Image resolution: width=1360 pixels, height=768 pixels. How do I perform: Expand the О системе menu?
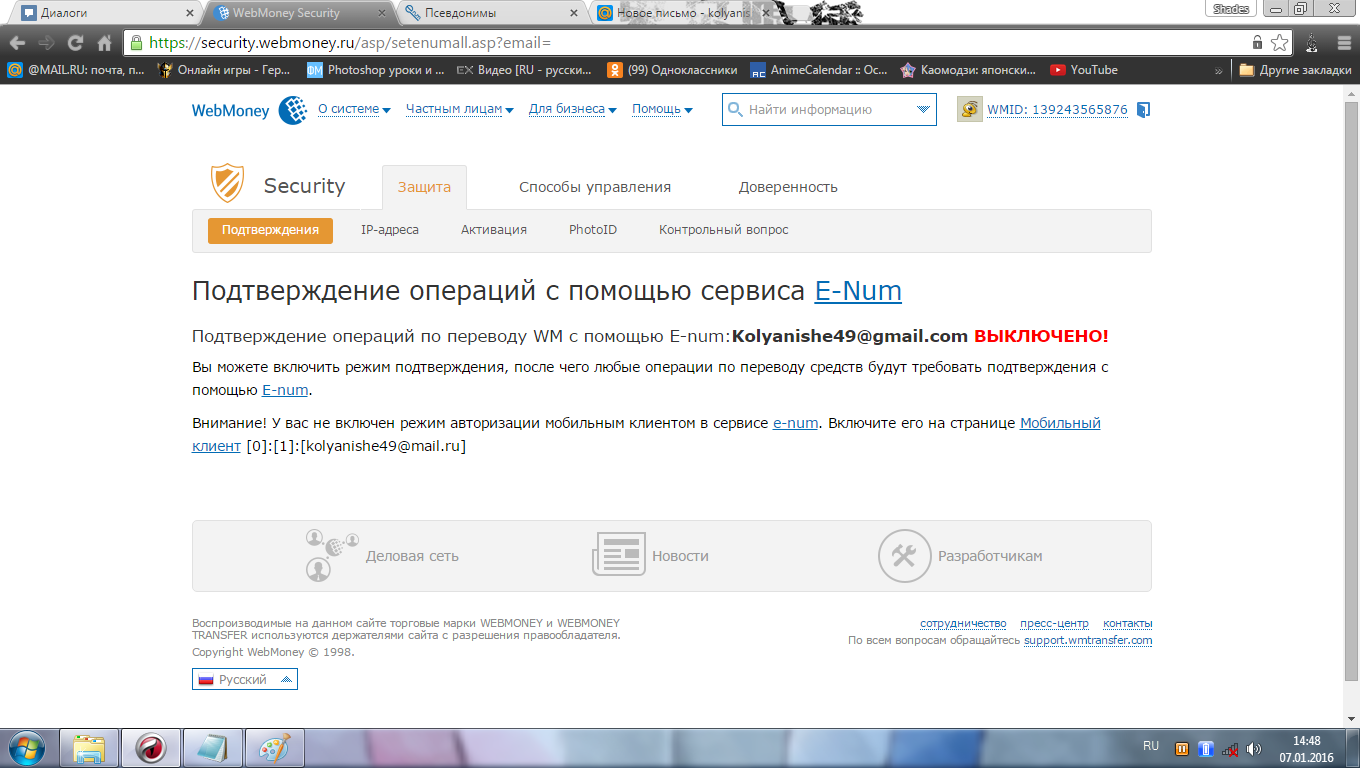click(x=354, y=109)
